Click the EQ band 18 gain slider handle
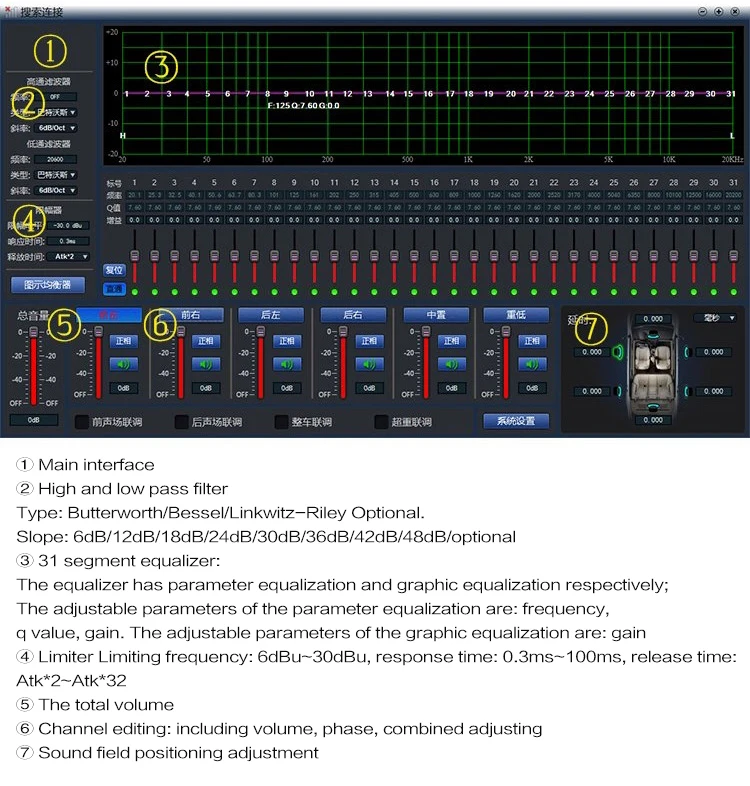This screenshot has height=786, width=750. pos(474,256)
